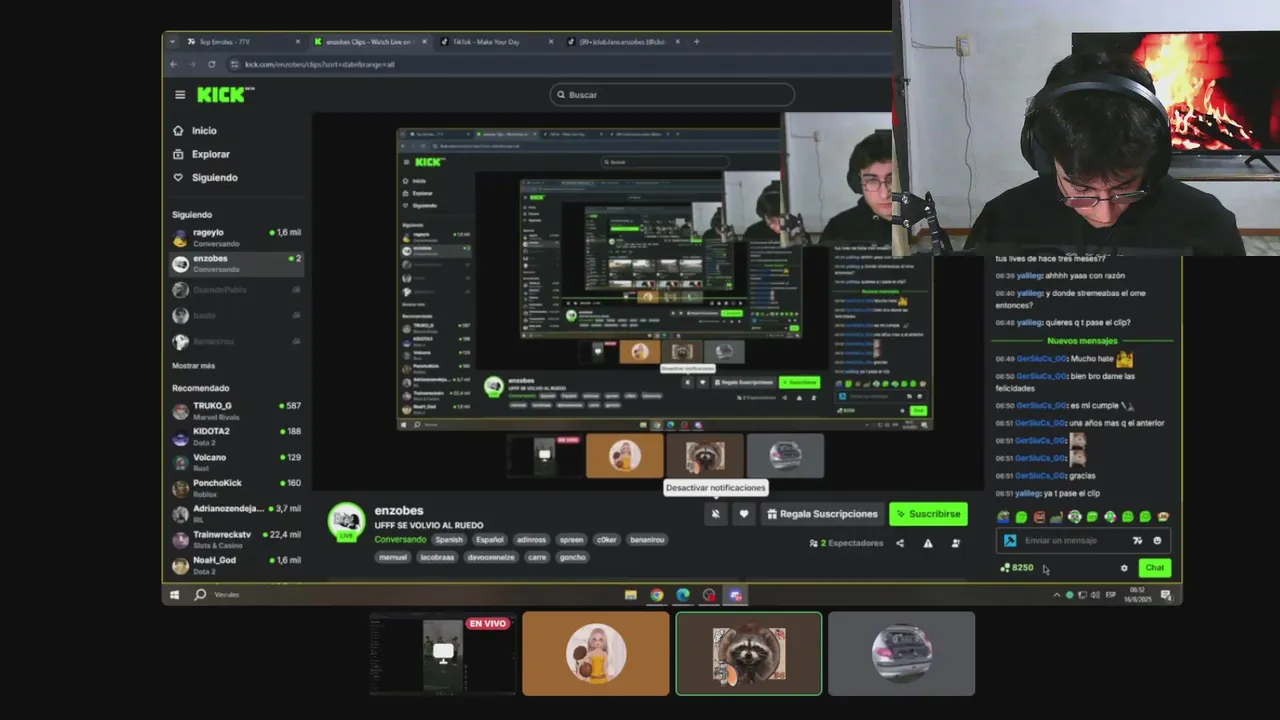Open Volcano Rust channel
1280x720 pixels.
[x=236, y=462]
